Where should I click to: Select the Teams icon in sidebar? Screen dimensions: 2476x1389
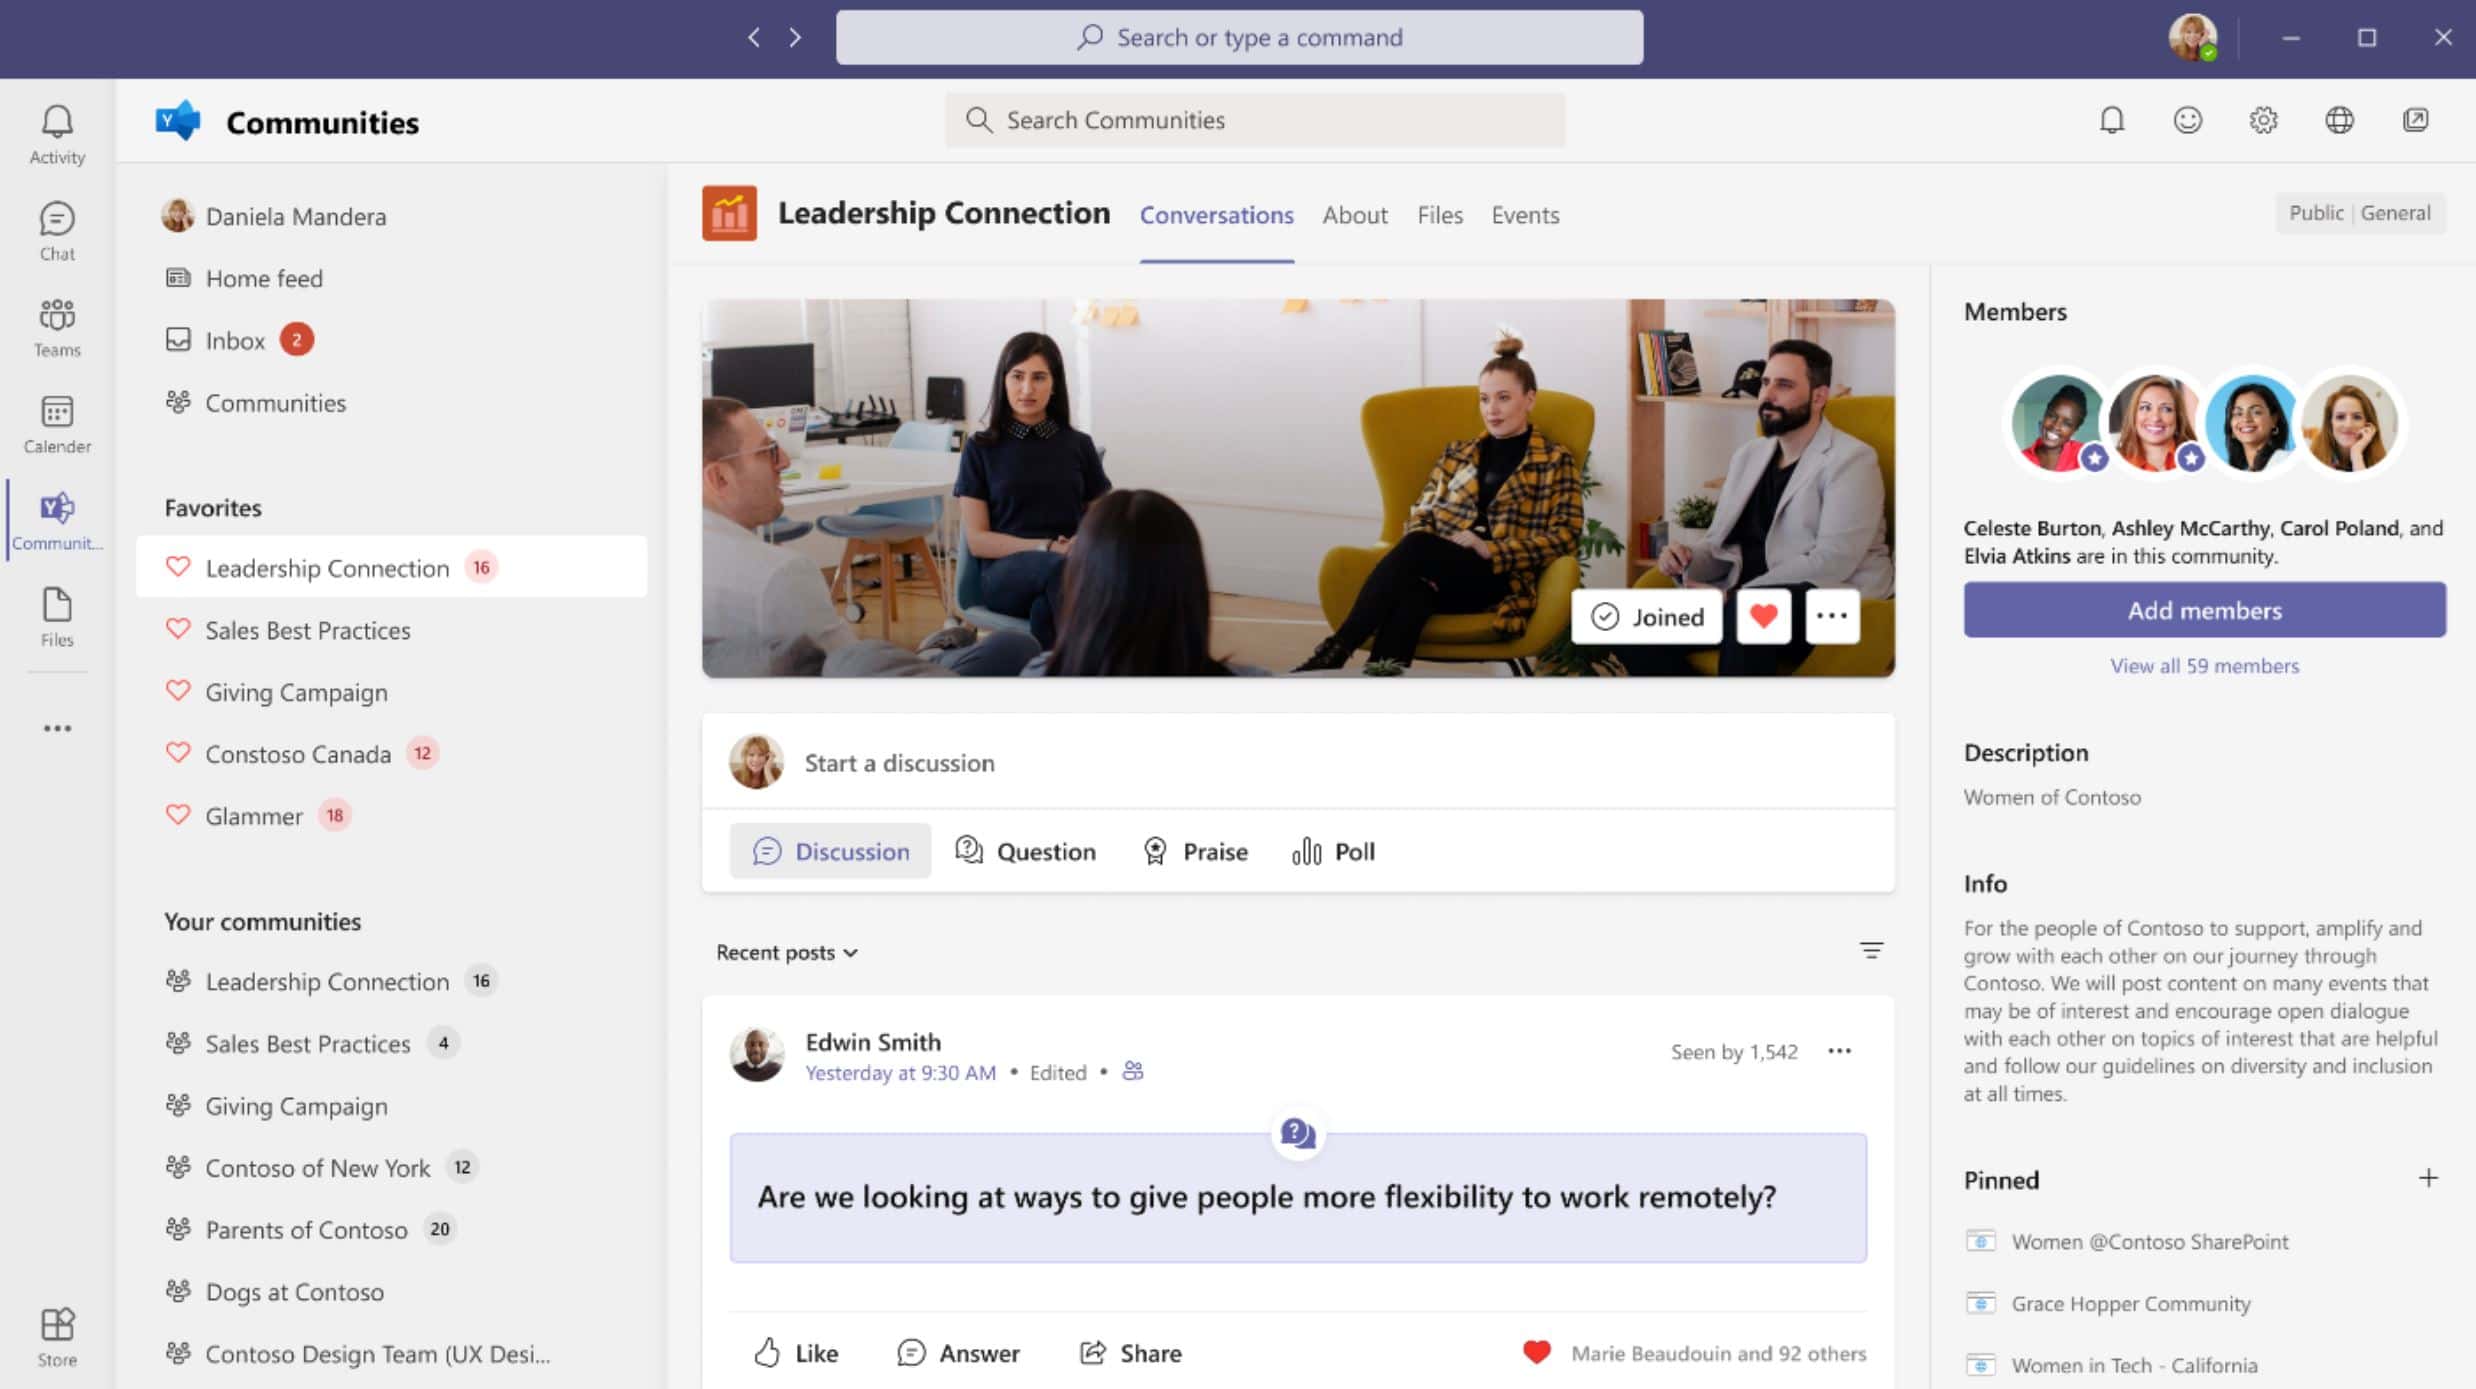click(x=58, y=326)
